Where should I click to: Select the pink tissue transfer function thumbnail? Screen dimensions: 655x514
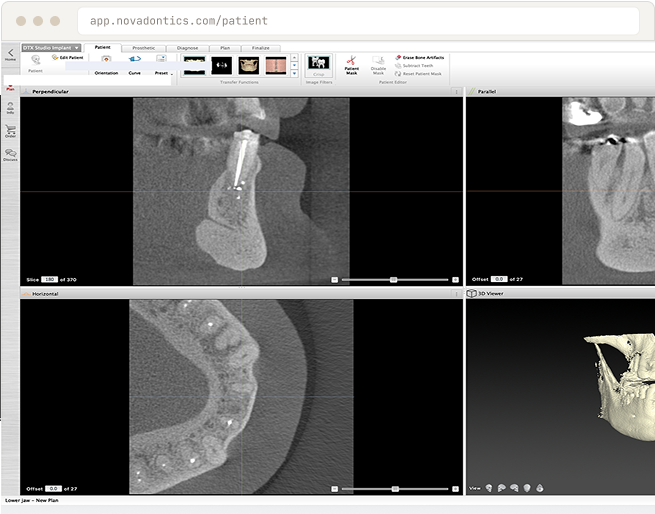point(276,66)
